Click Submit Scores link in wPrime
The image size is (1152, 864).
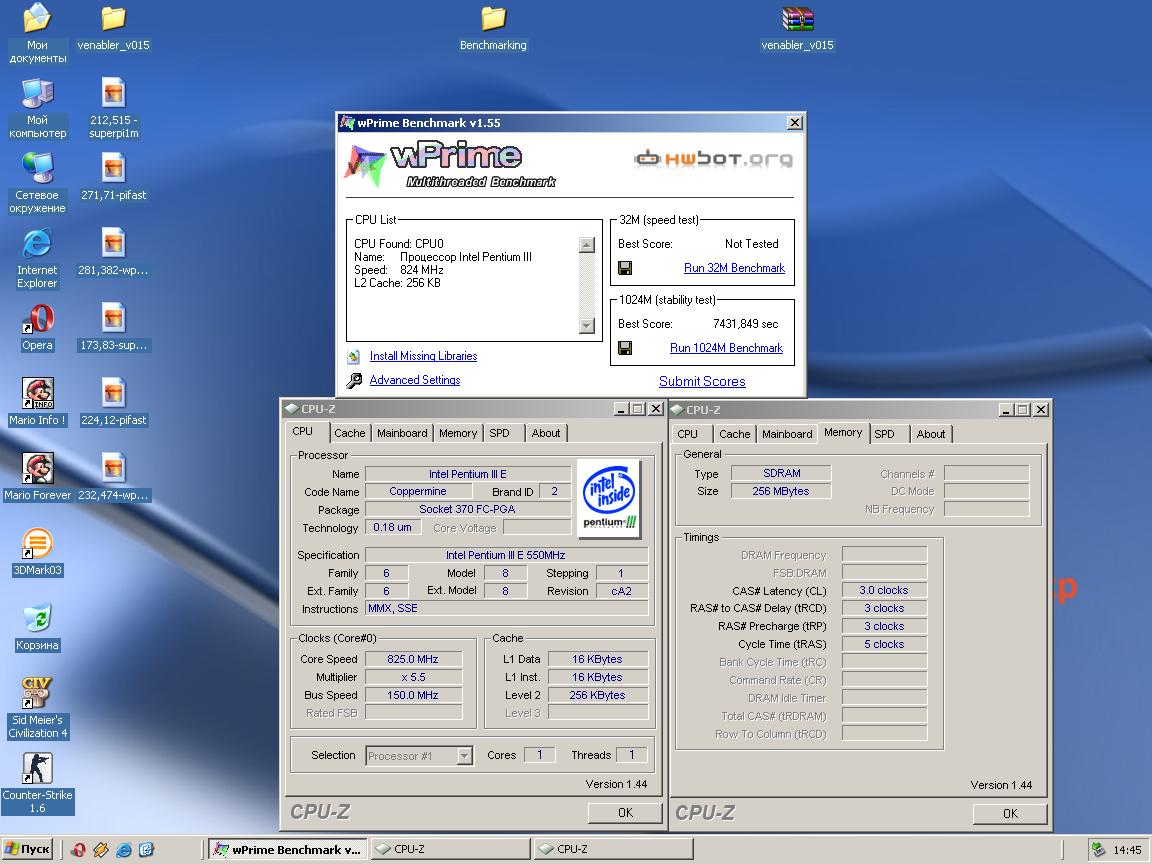point(702,381)
